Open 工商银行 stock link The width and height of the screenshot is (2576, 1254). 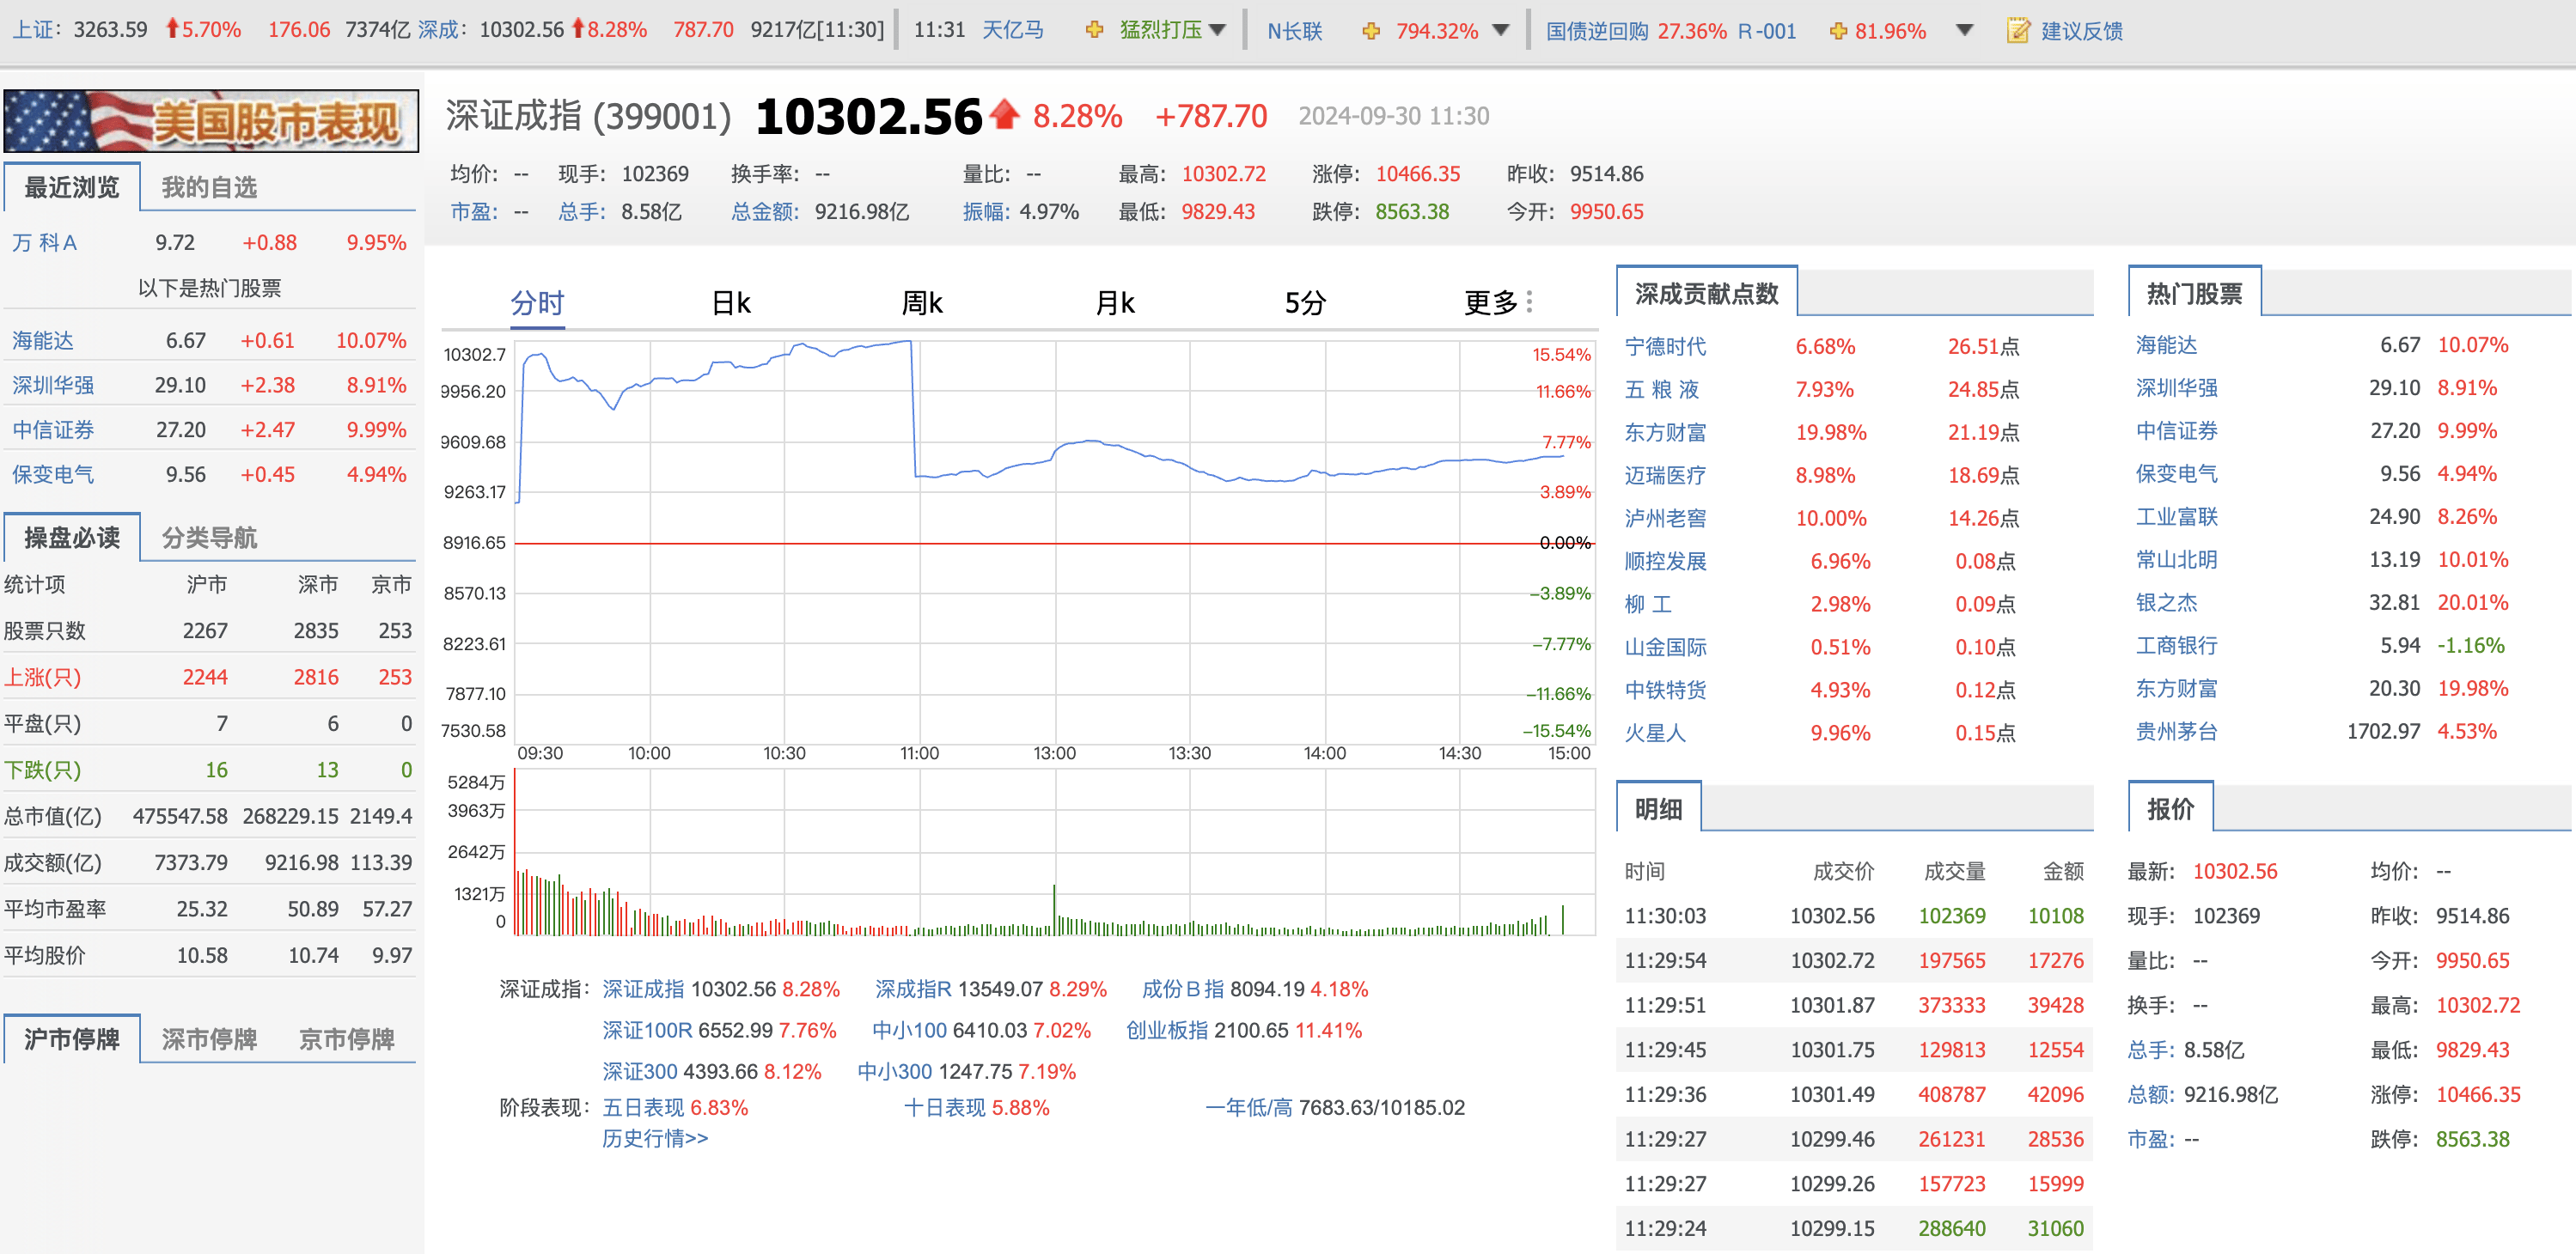coord(2177,645)
